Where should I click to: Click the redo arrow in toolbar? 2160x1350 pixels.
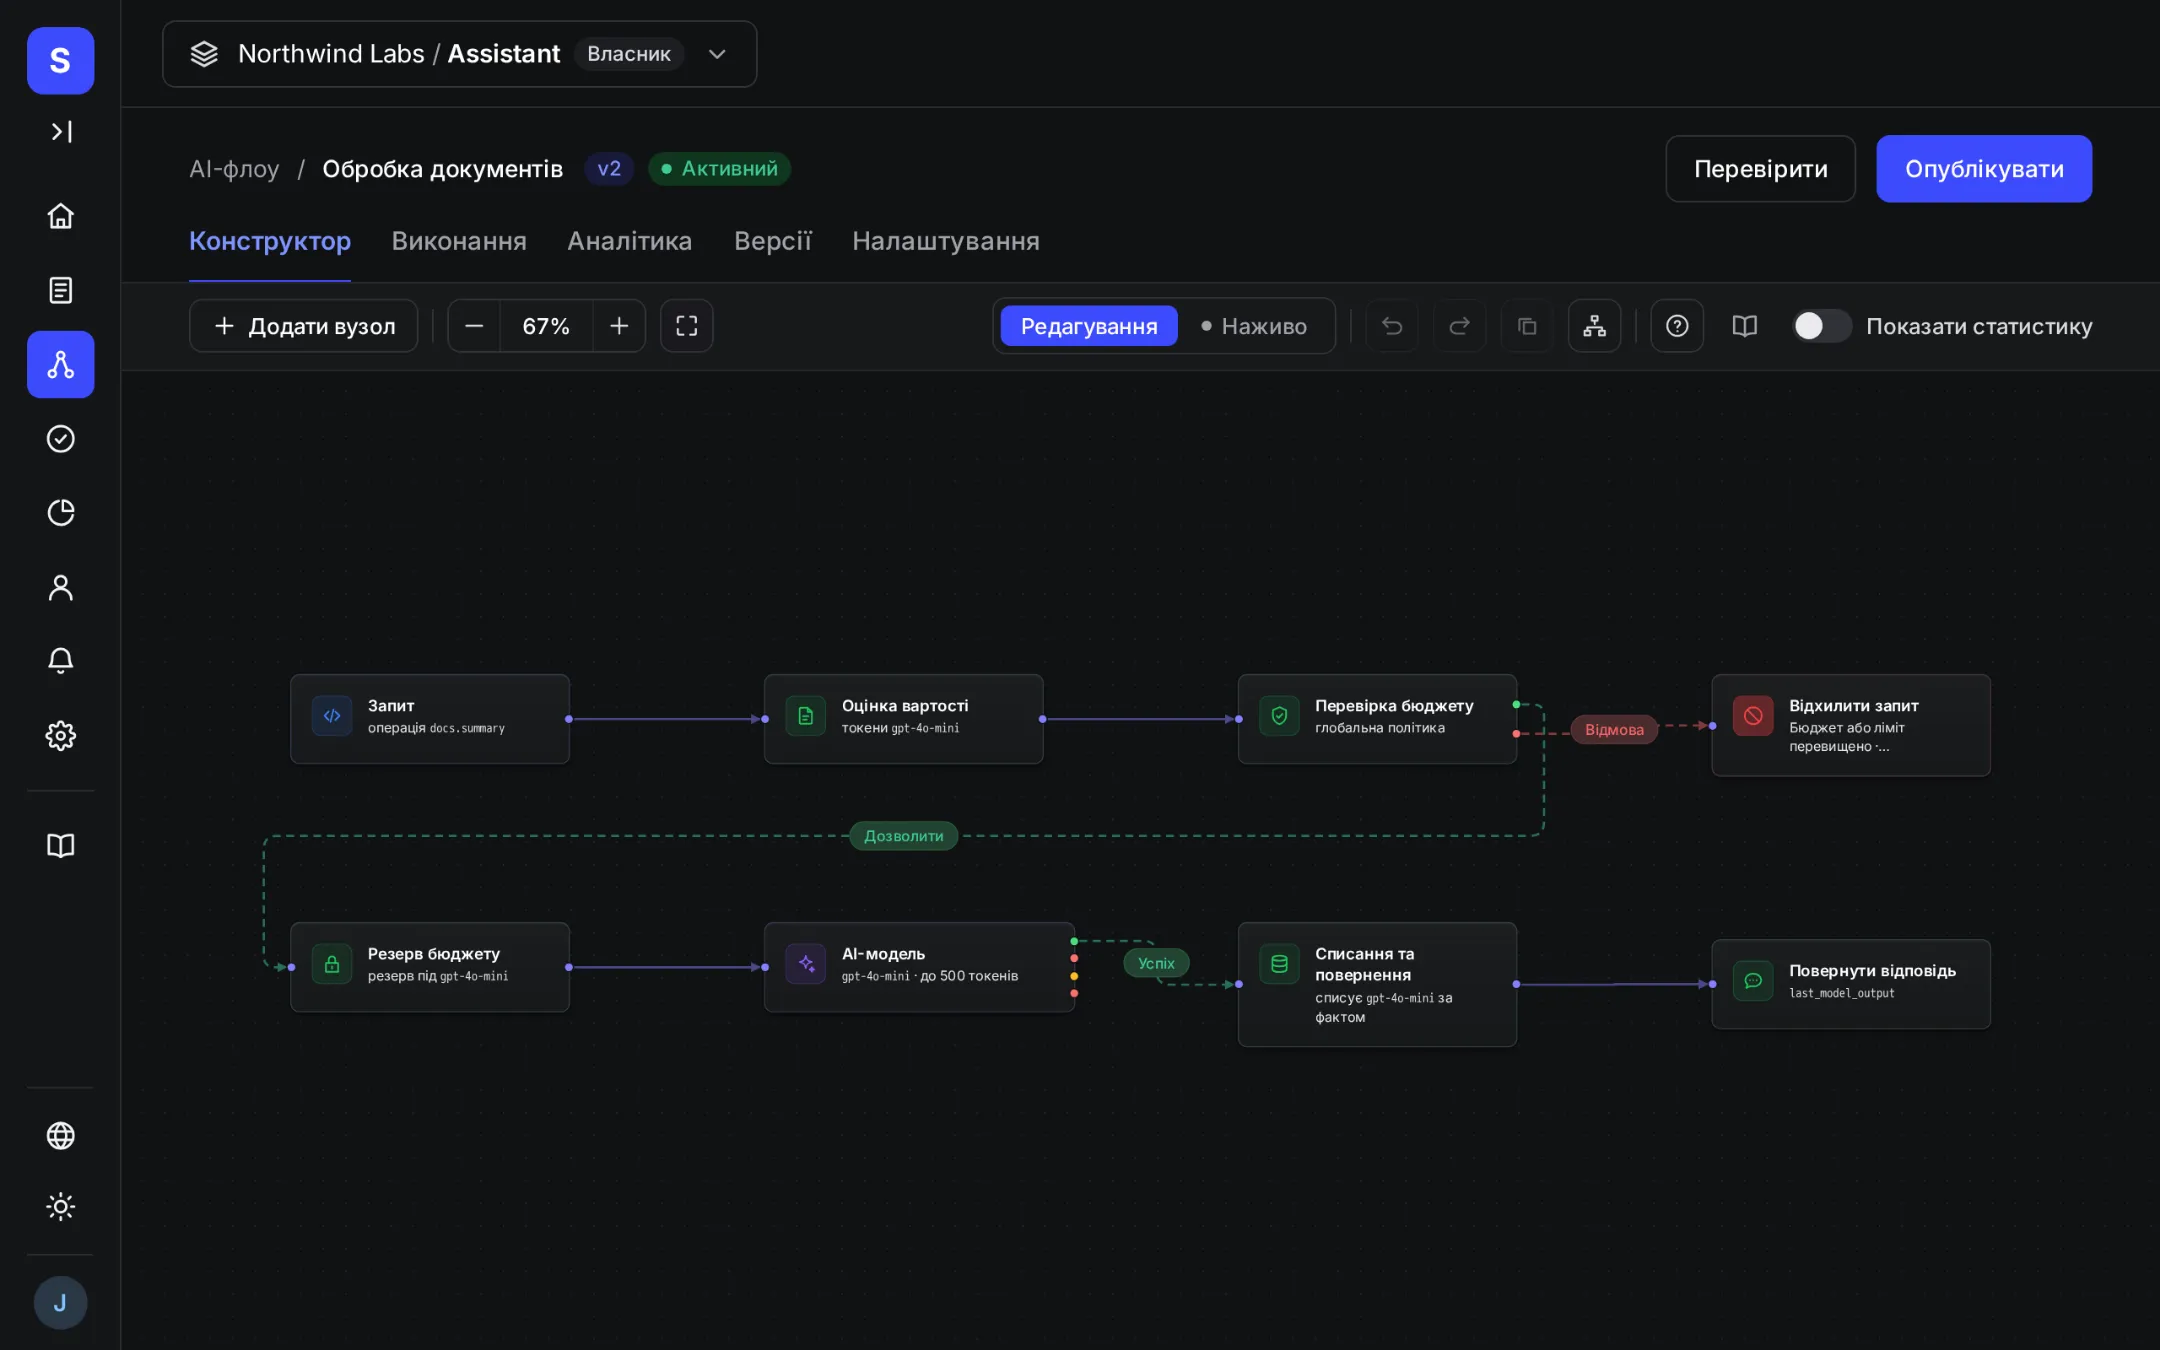1459,326
